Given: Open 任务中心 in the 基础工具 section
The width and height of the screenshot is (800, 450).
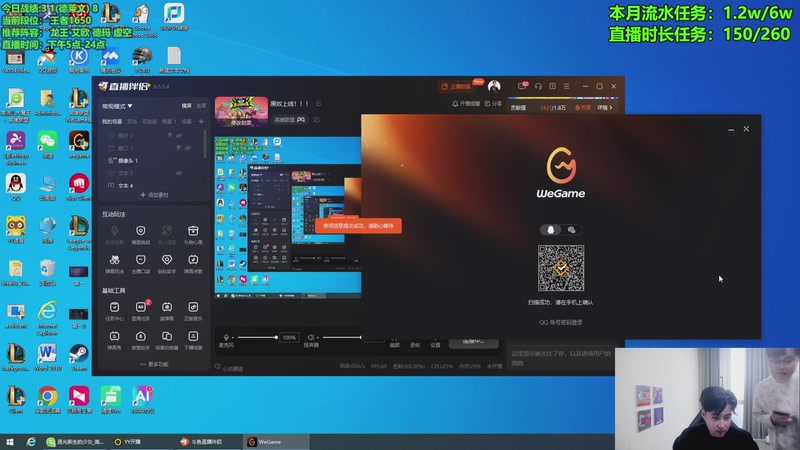Looking at the screenshot, I should [114, 311].
